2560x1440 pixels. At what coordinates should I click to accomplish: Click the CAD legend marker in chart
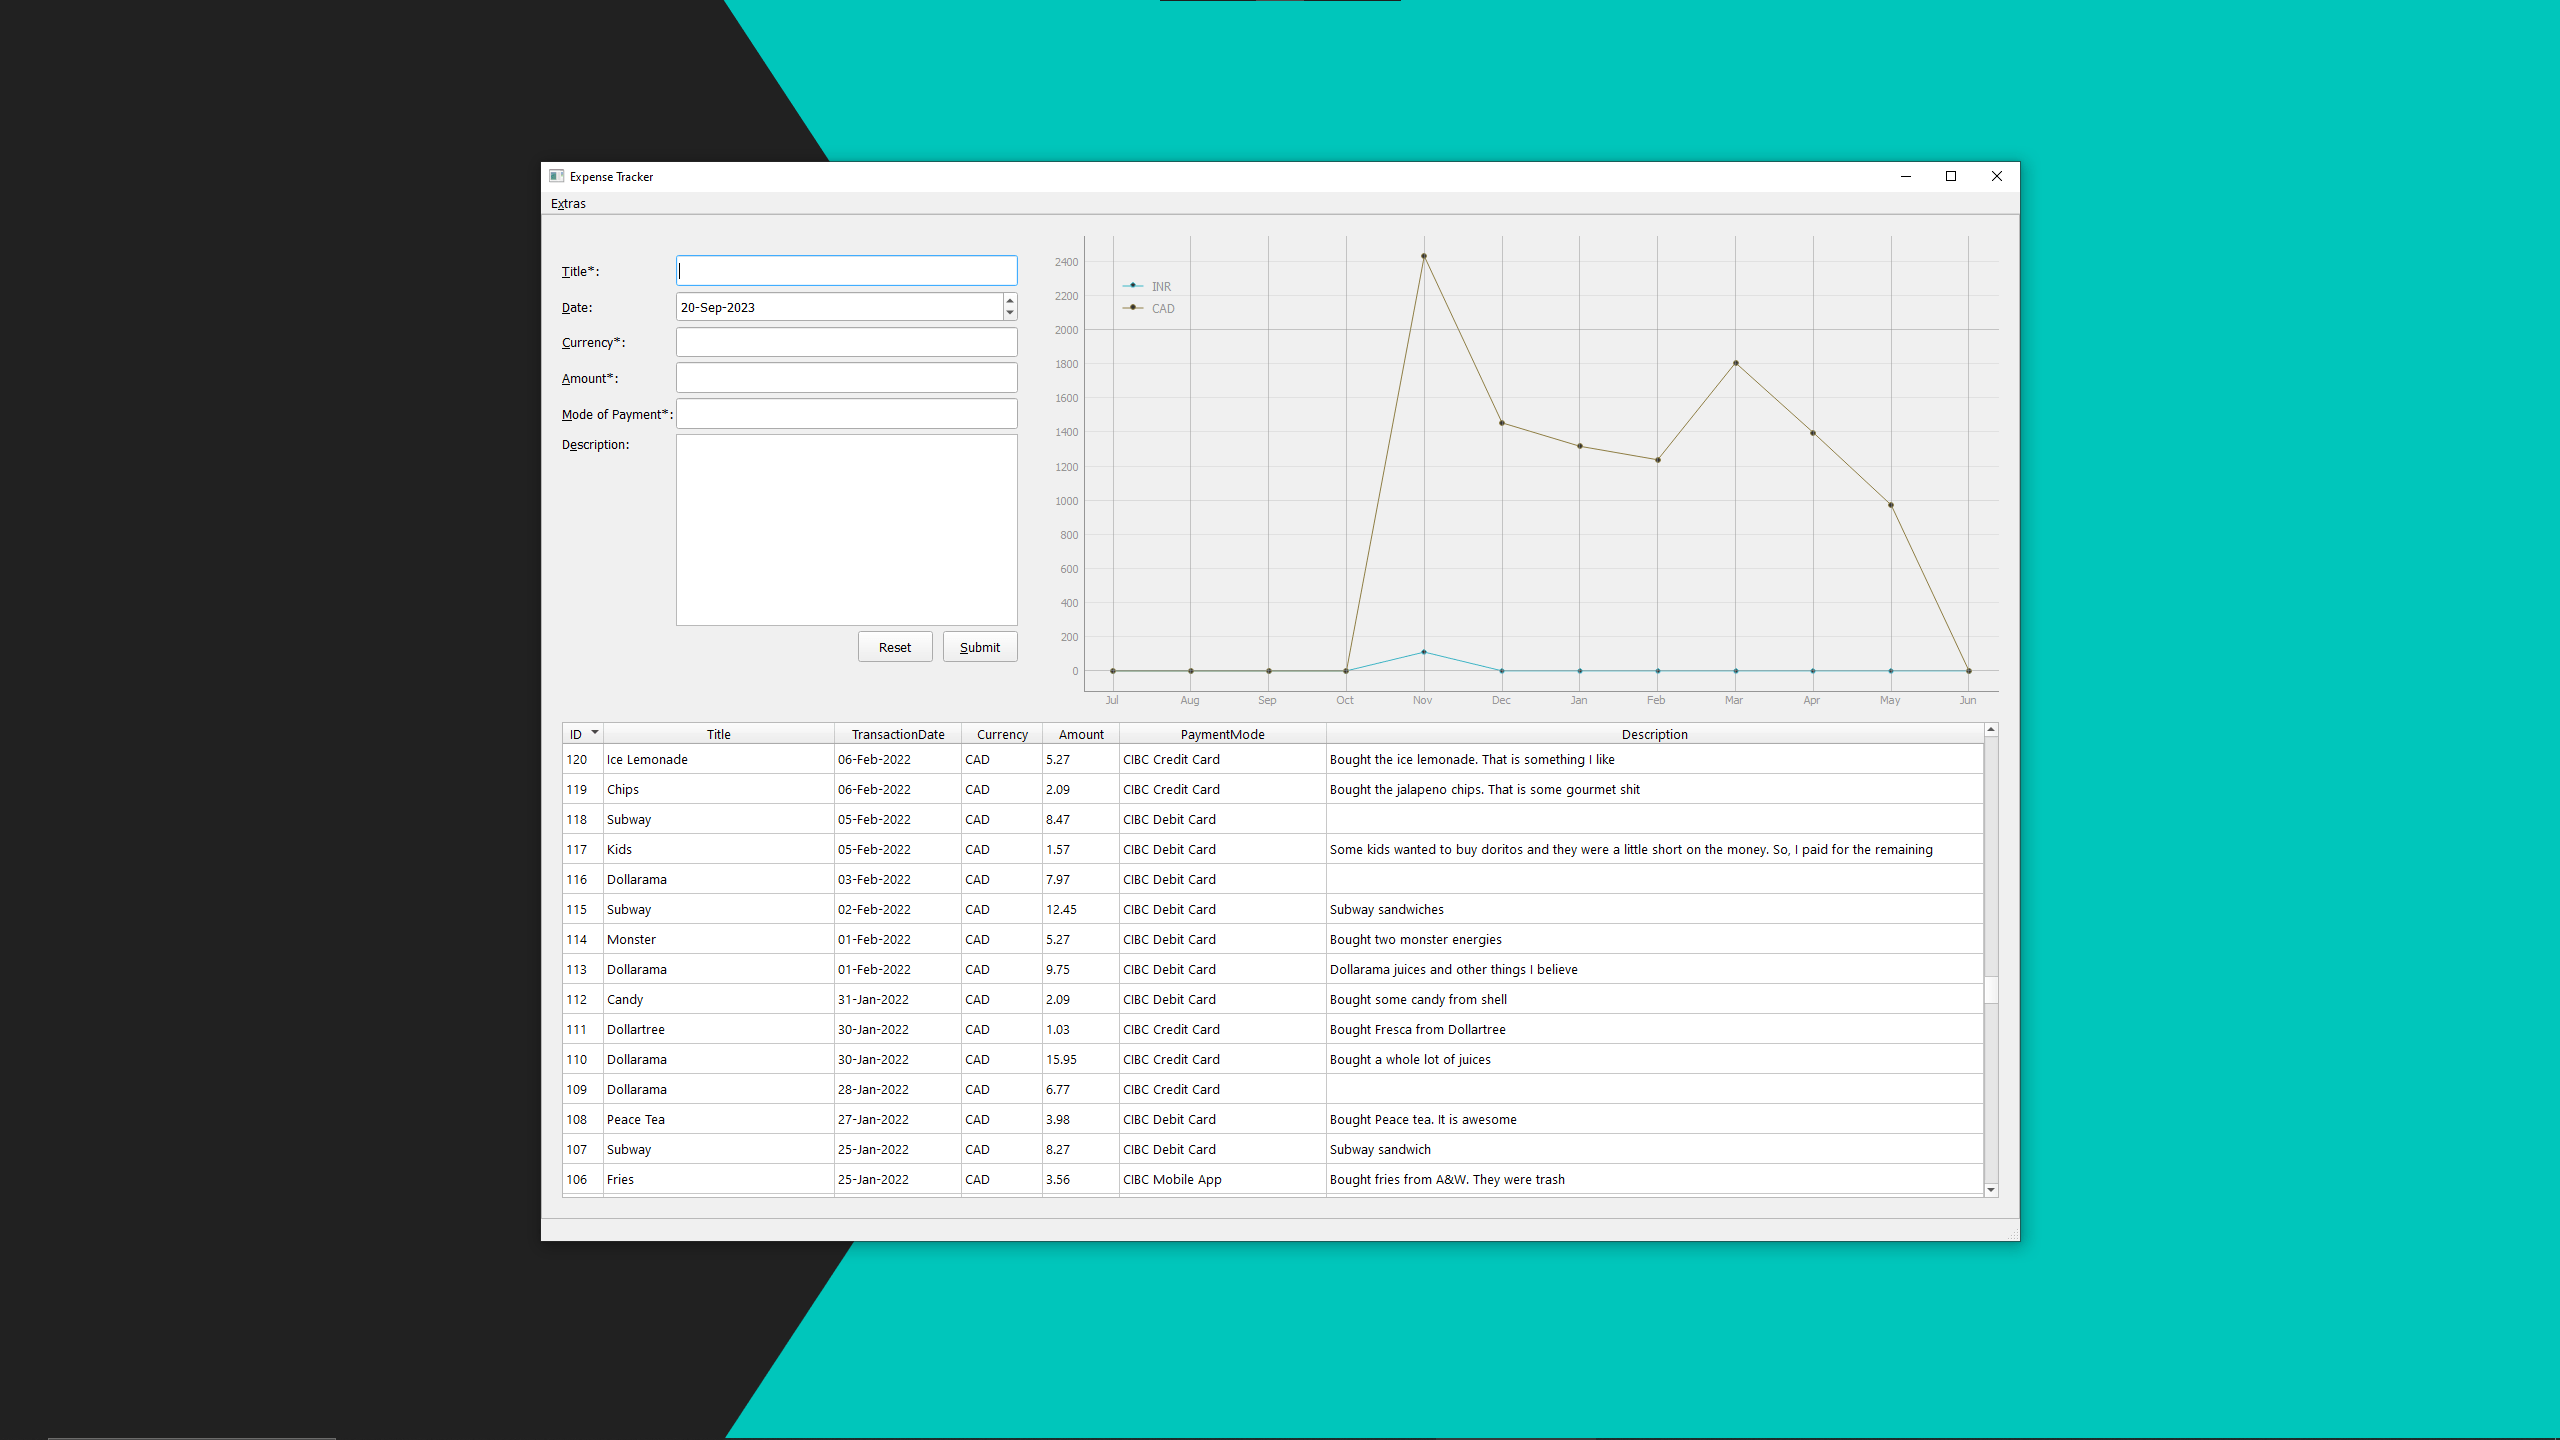(1133, 308)
